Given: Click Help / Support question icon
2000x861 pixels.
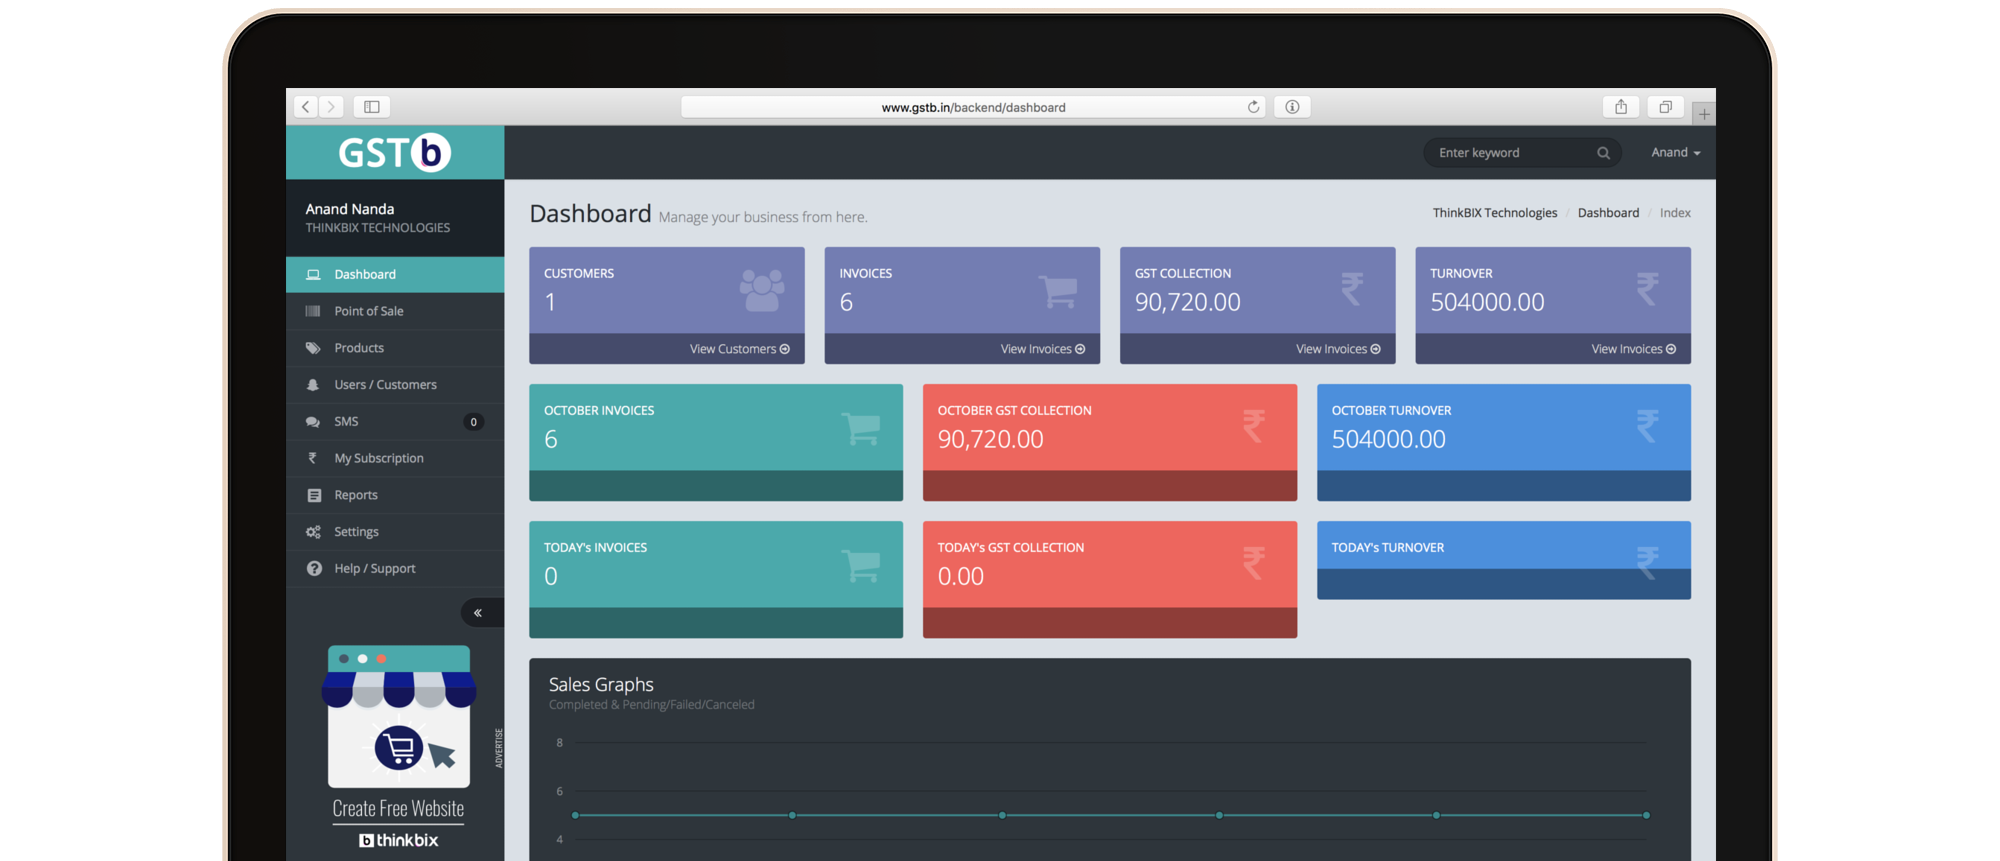Looking at the screenshot, I should point(314,569).
